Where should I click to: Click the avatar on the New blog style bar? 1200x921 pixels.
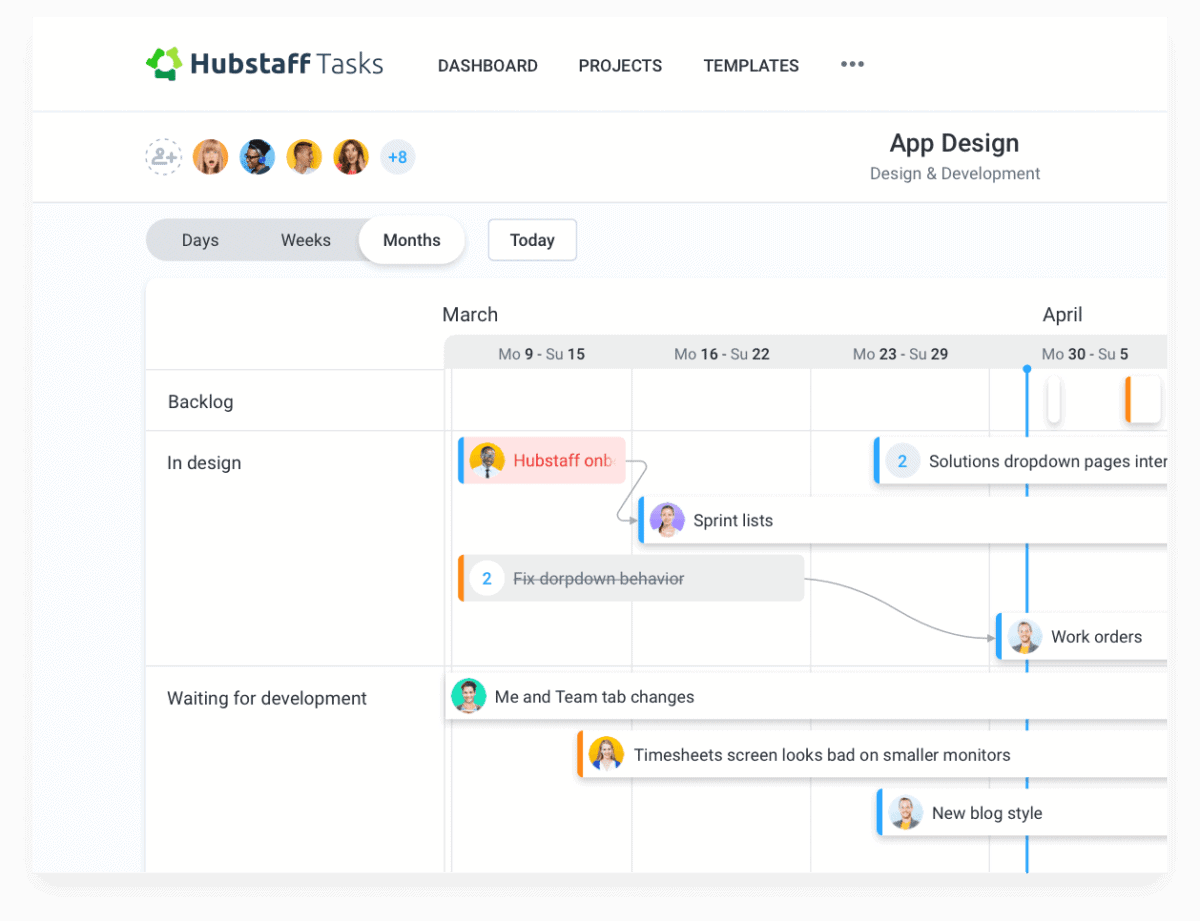click(905, 812)
